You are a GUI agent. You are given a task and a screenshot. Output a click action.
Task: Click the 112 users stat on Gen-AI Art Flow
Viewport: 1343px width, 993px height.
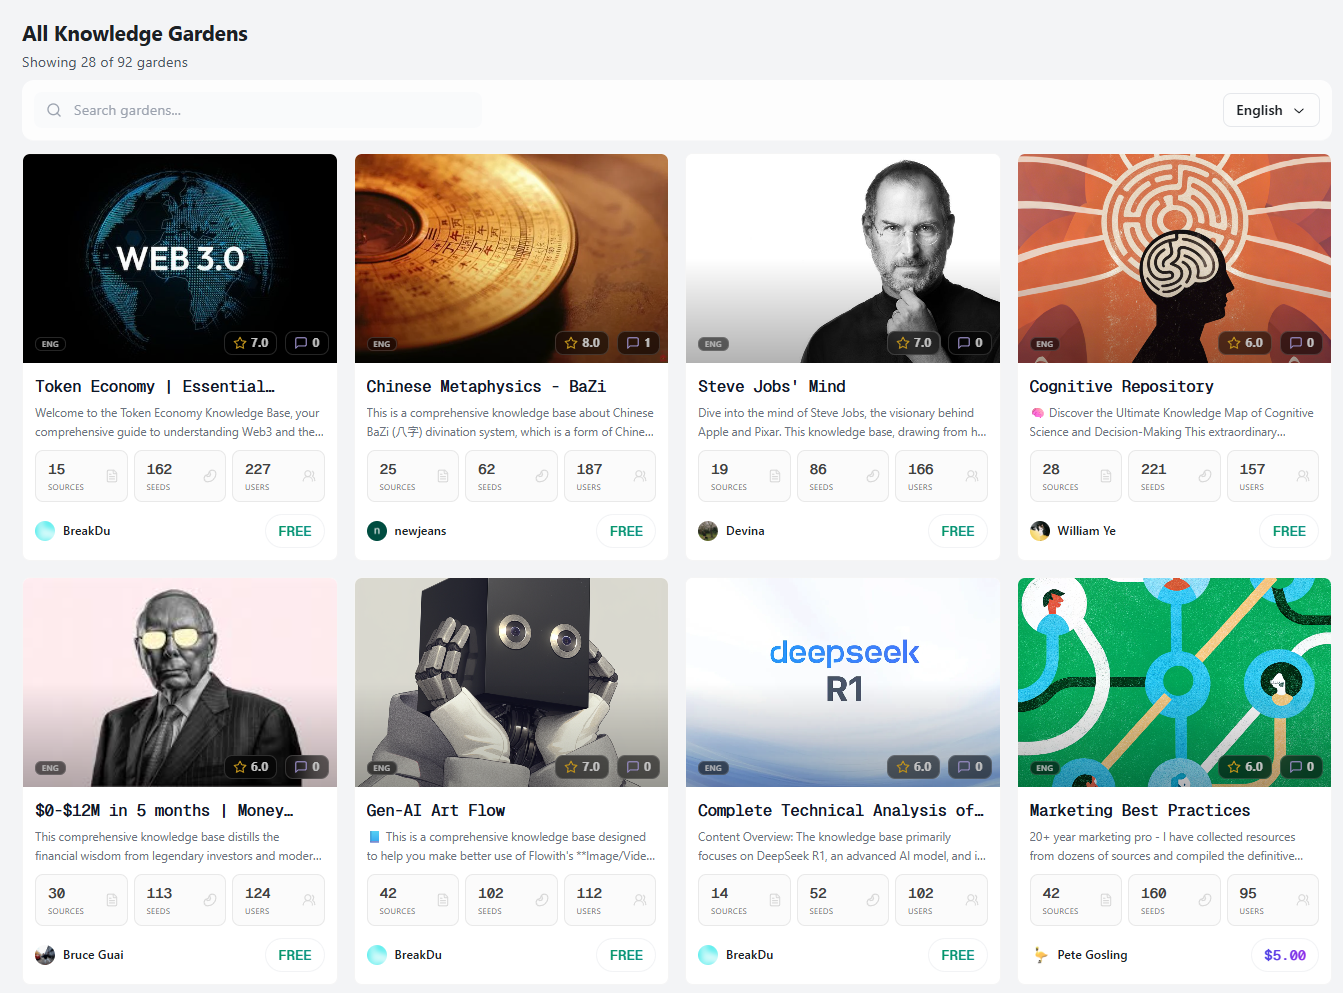click(610, 900)
